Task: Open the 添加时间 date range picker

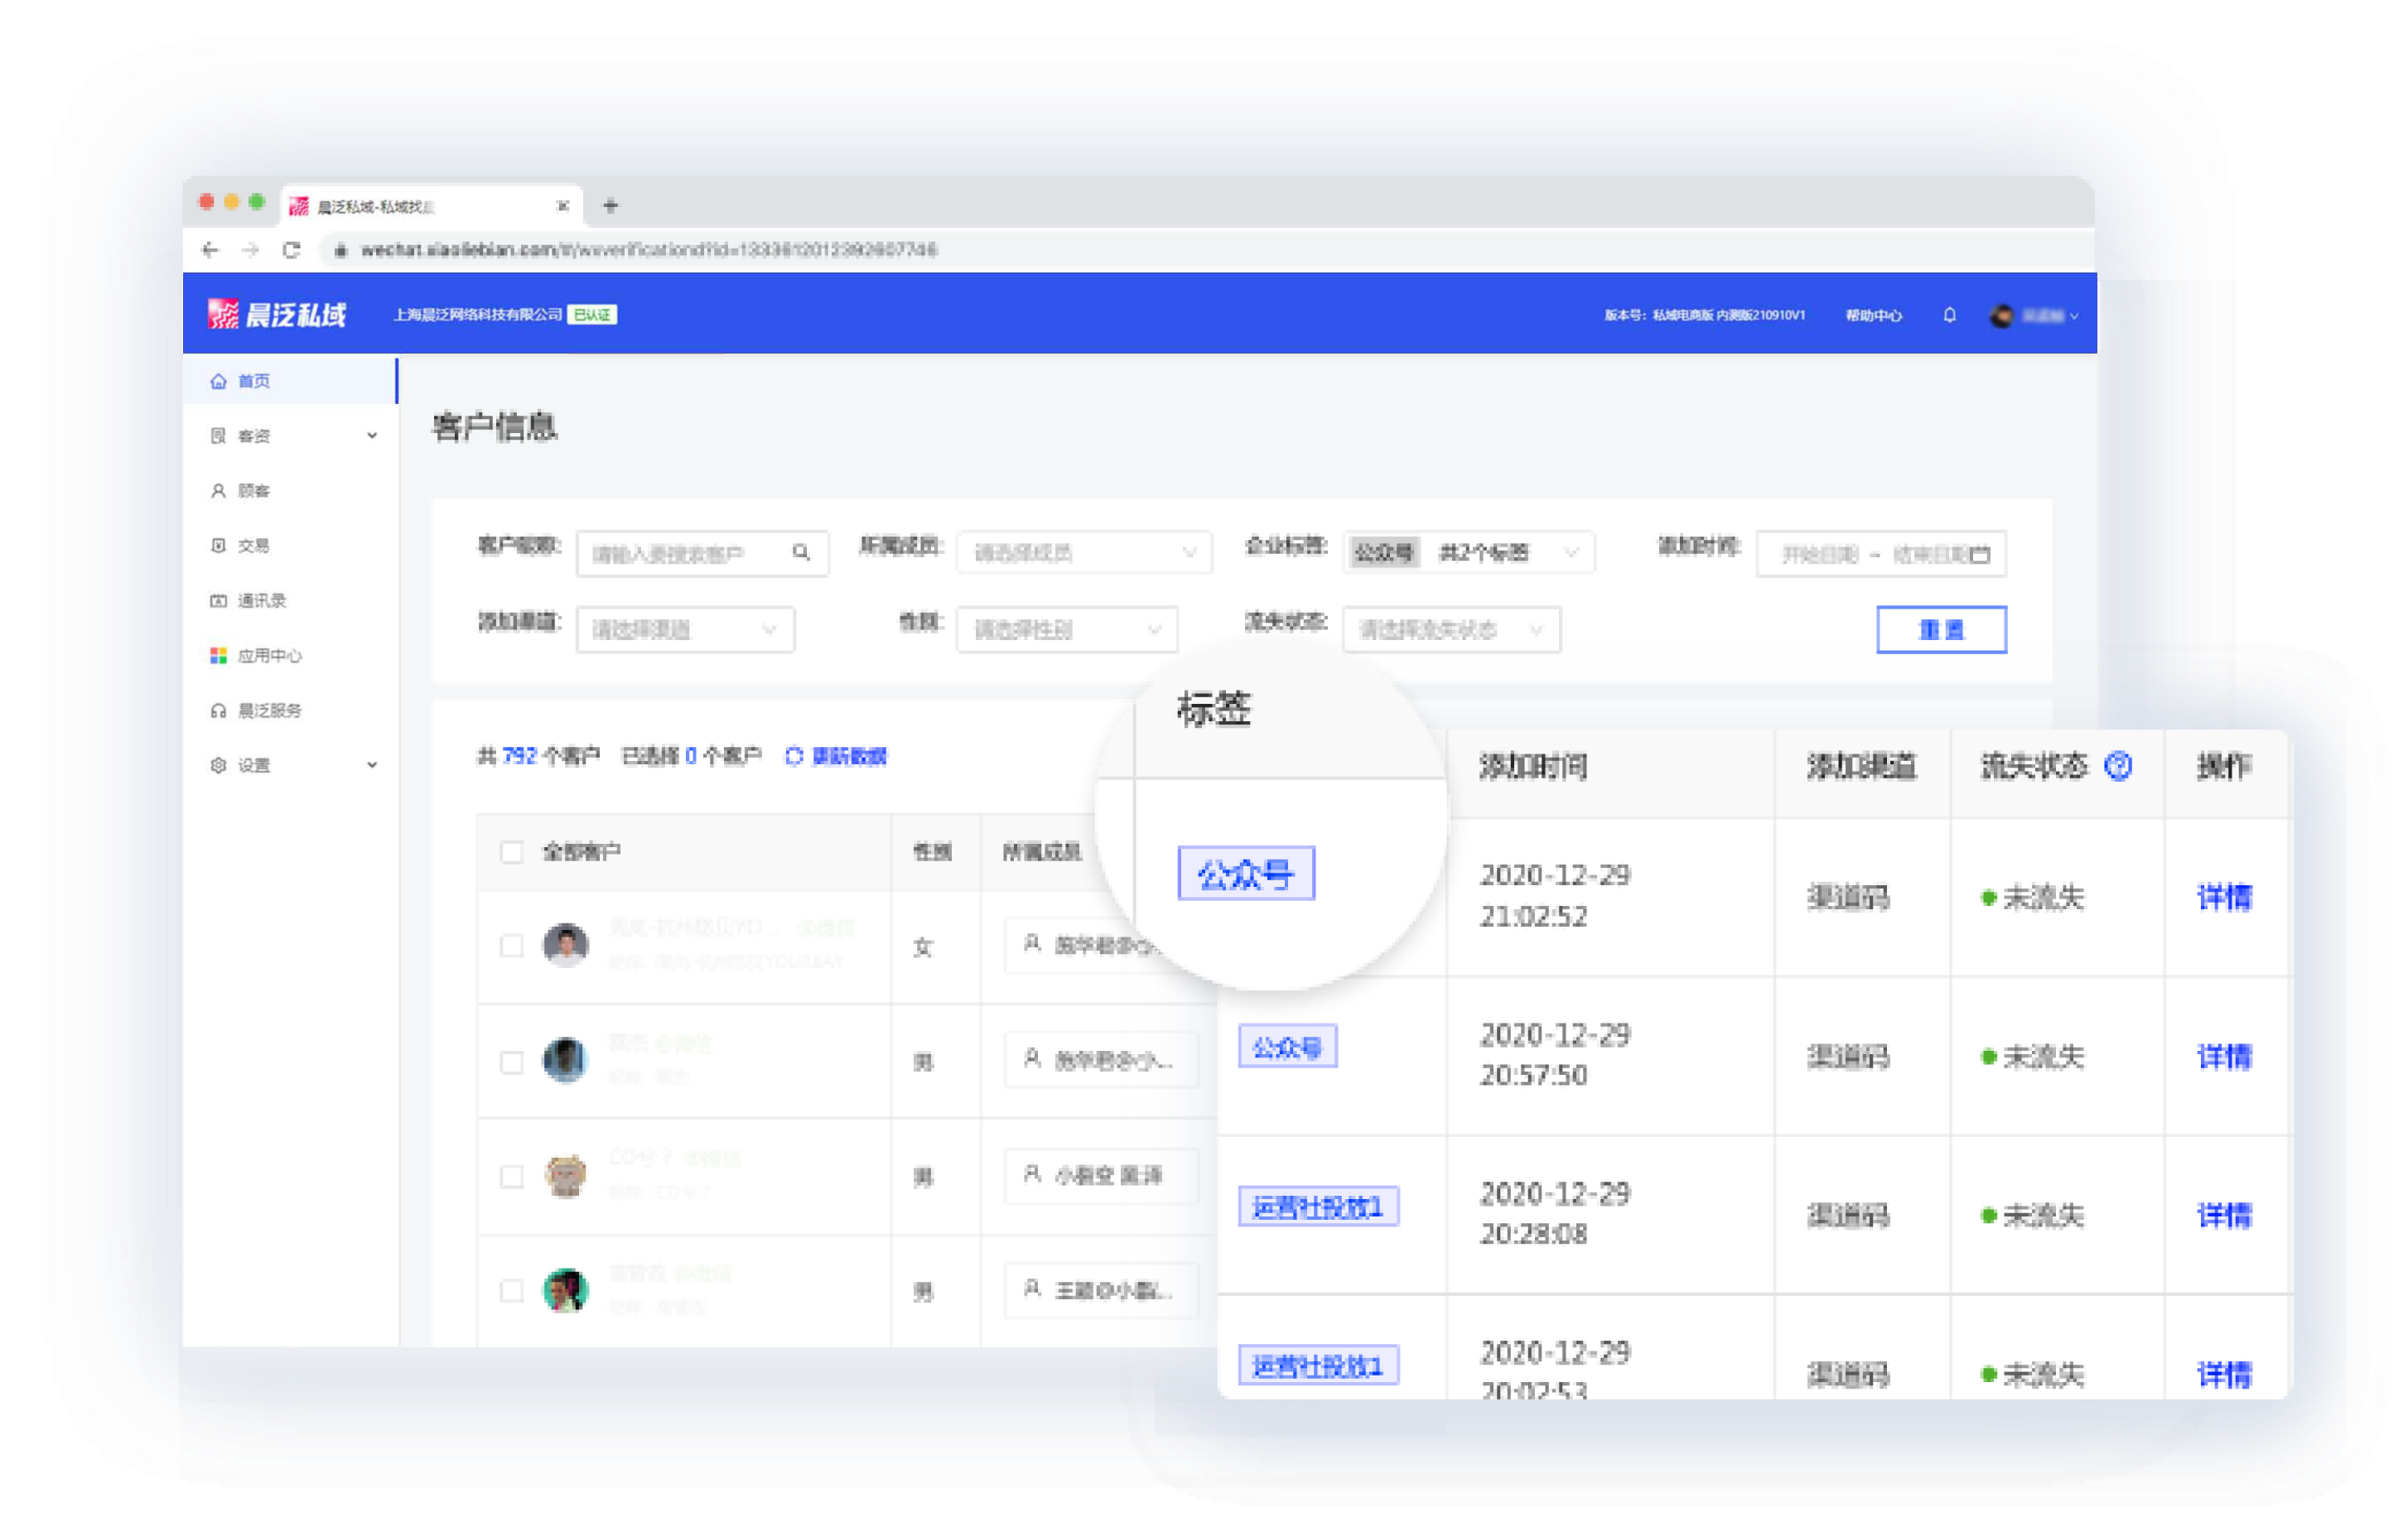Action: pyautogui.click(x=1881, y=554)
